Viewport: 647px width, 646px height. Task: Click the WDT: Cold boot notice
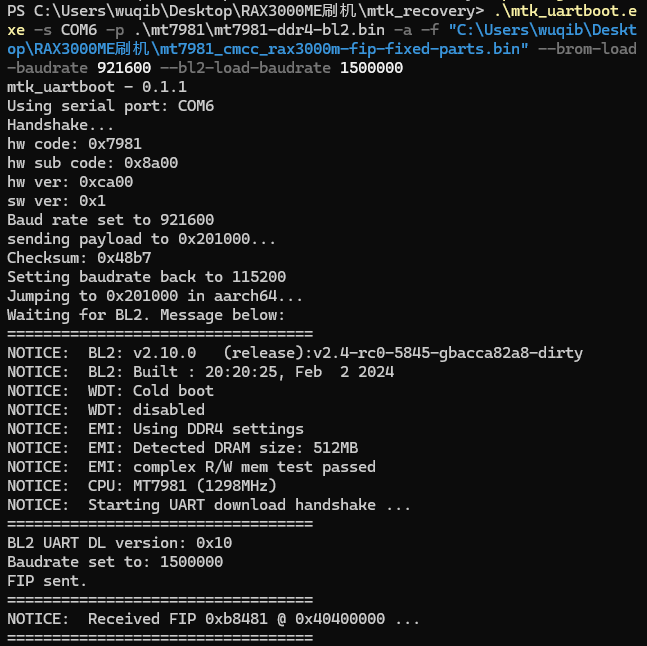111,391
